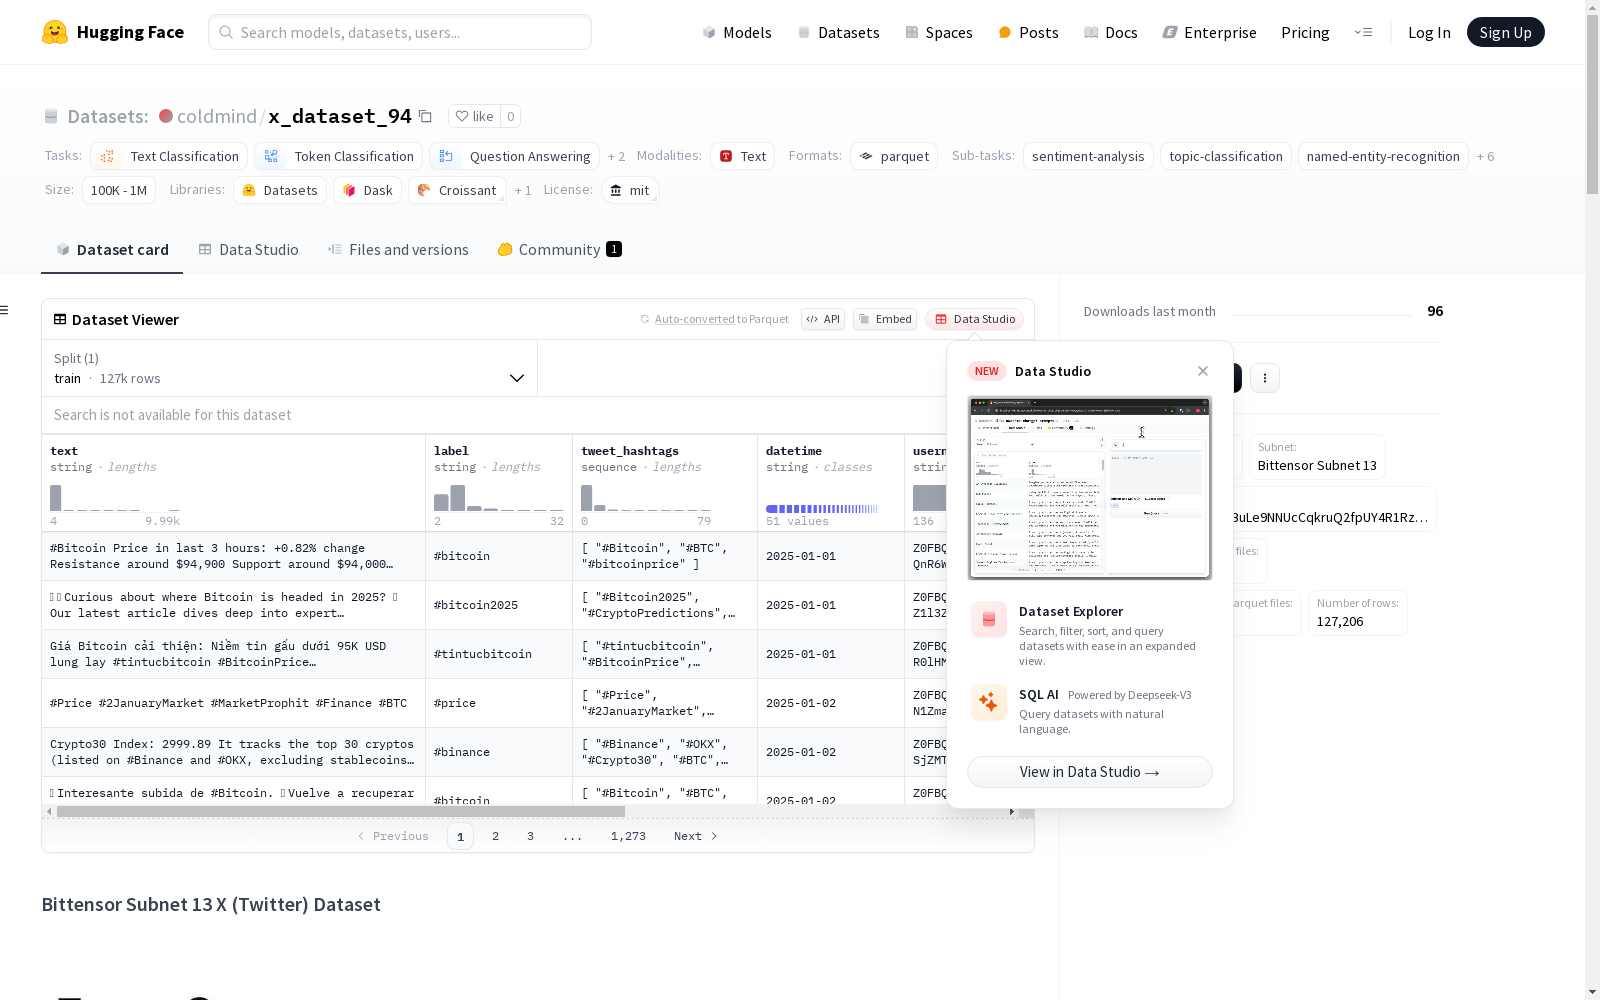Image resolution: width=1600 pixels, height=1000 pixels.
Task: Click the mit license tag
Action: click(630, 190)
